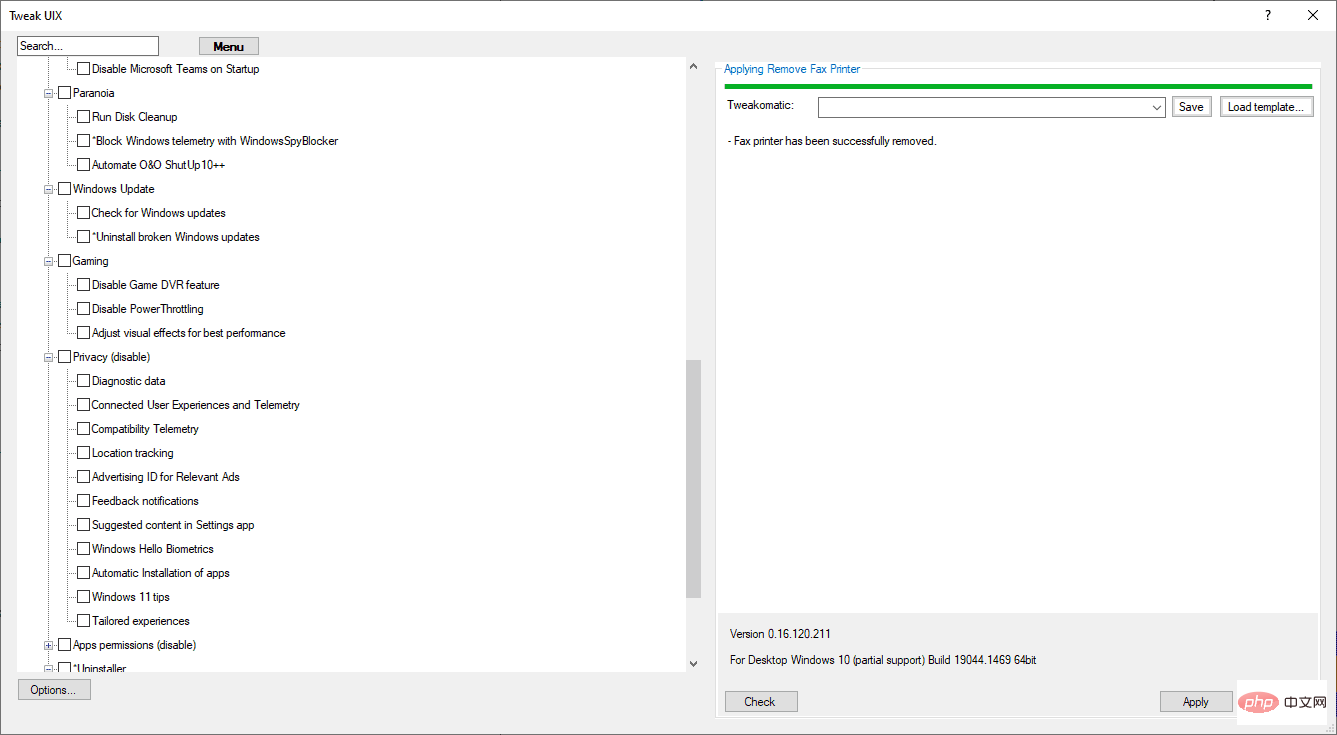Click Load template... button

(1266, 107)
